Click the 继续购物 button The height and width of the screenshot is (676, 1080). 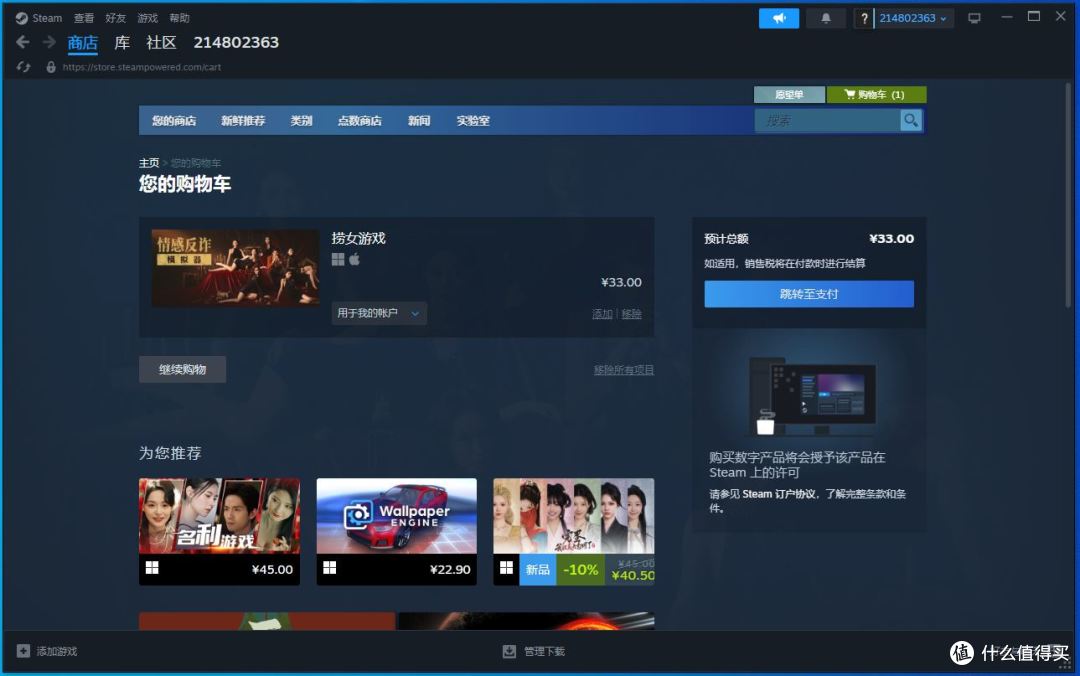pyautogui.click(x=183, y=369)
